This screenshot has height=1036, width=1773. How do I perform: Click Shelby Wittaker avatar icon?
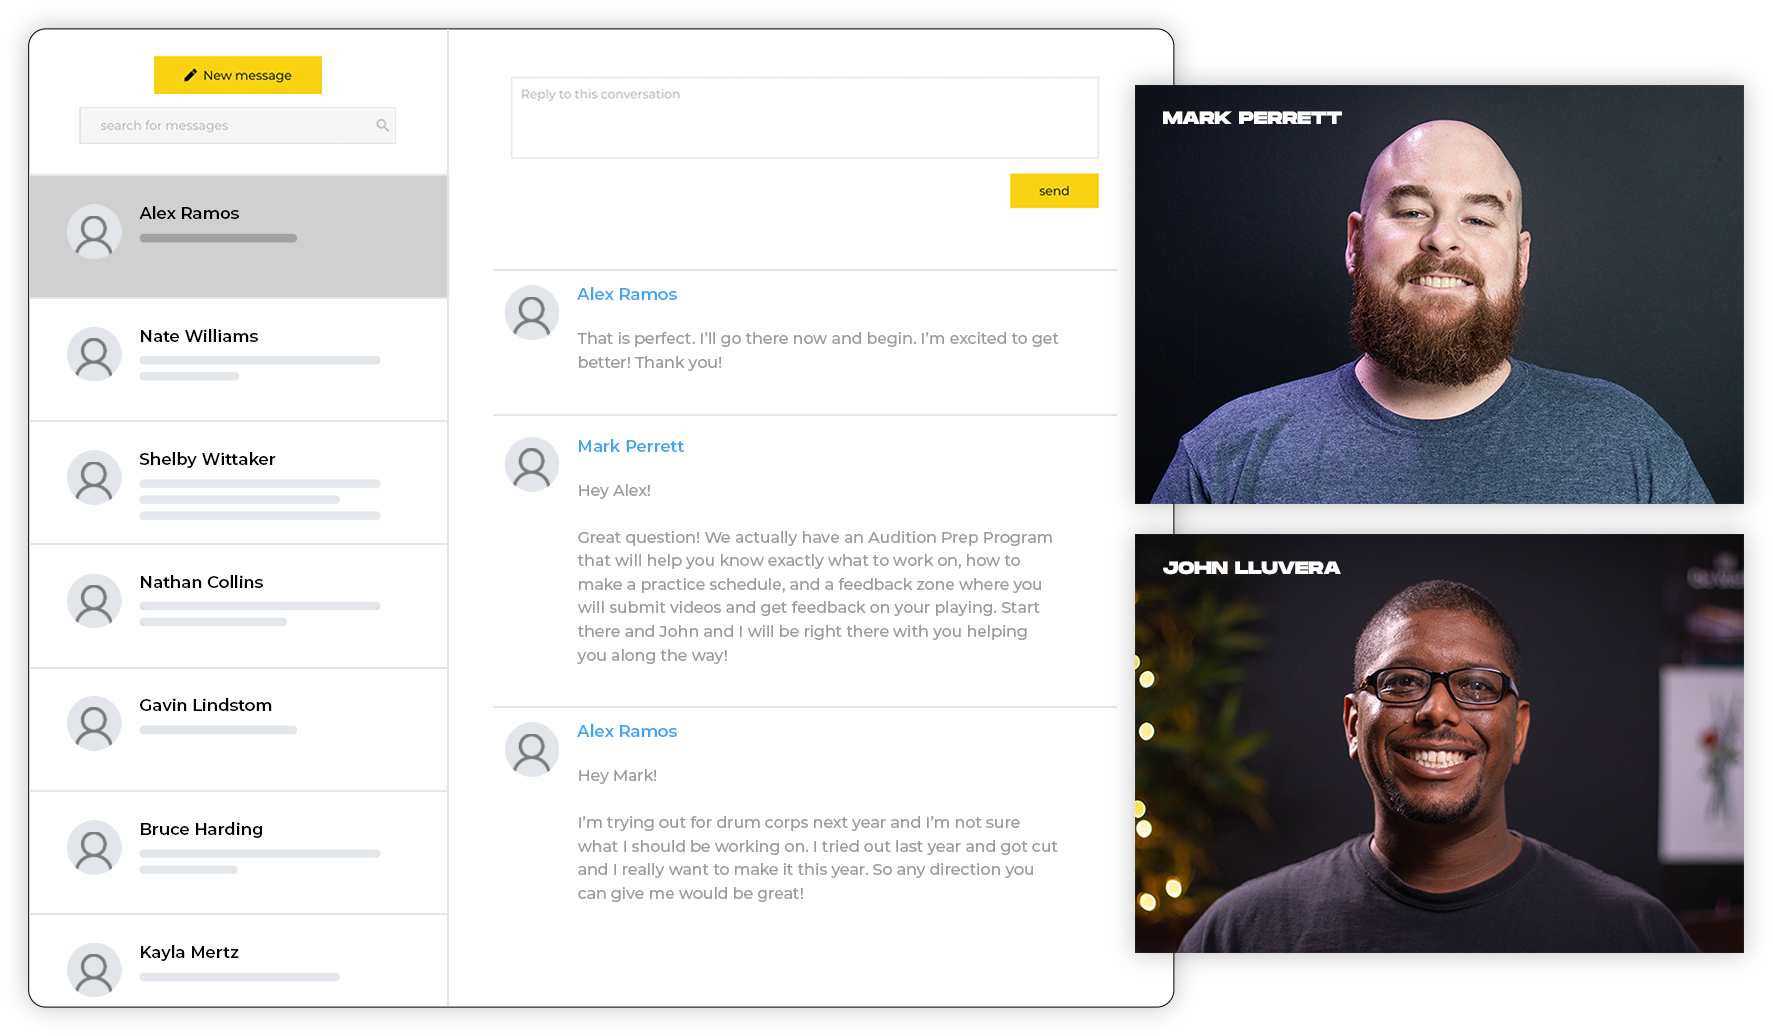[94, 478]
